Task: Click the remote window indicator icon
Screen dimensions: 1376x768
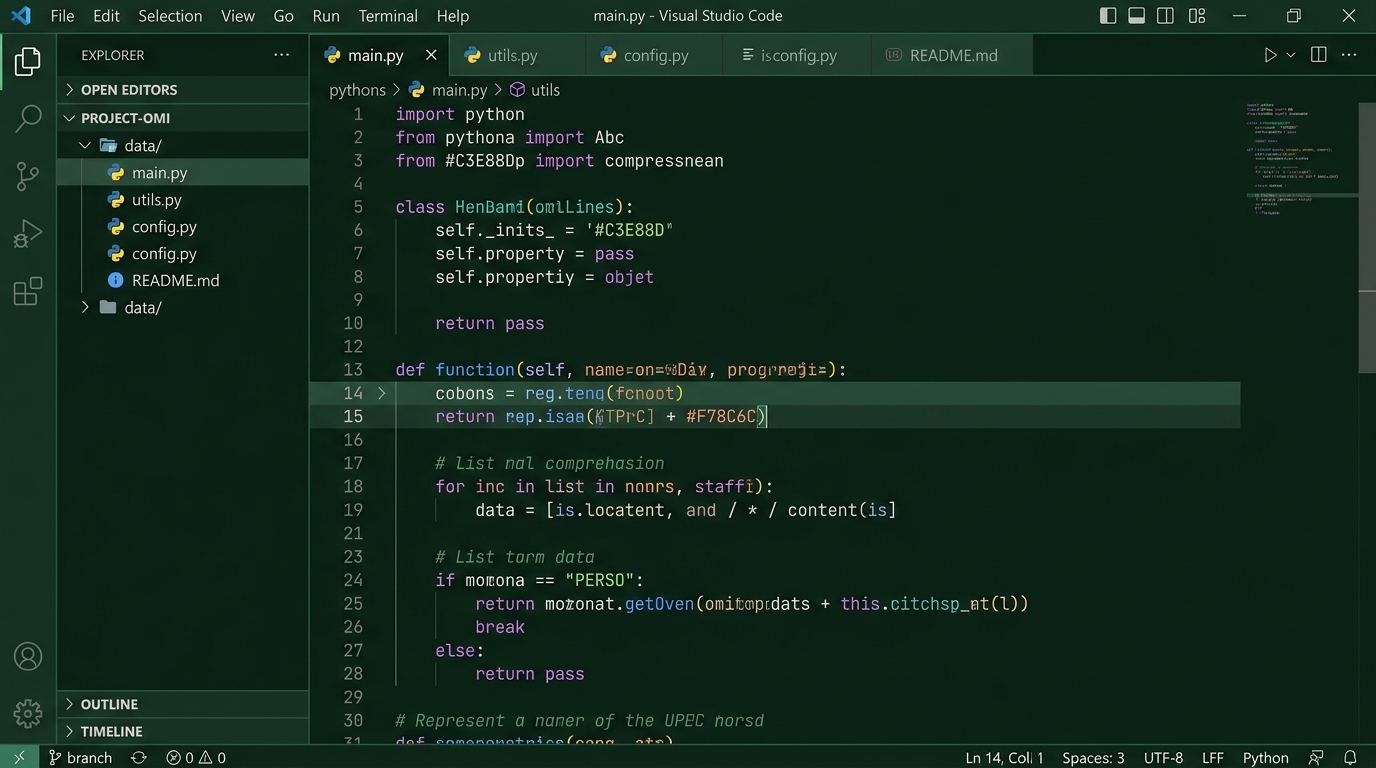Action: (19, 757)
